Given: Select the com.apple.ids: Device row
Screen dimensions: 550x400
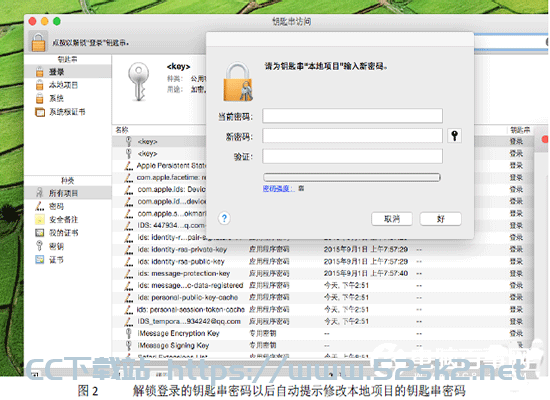Looking at the screenshot, I should [323, 189].
